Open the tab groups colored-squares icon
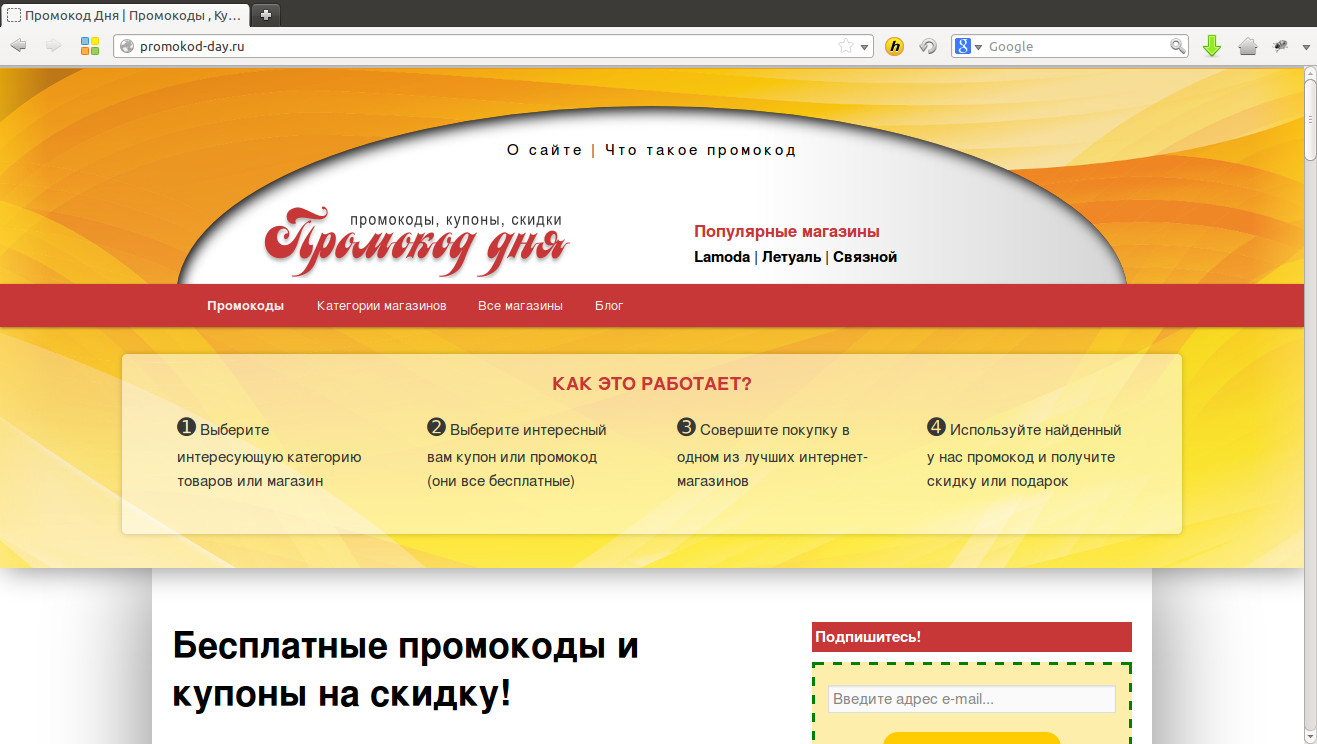 coord(90,46)
